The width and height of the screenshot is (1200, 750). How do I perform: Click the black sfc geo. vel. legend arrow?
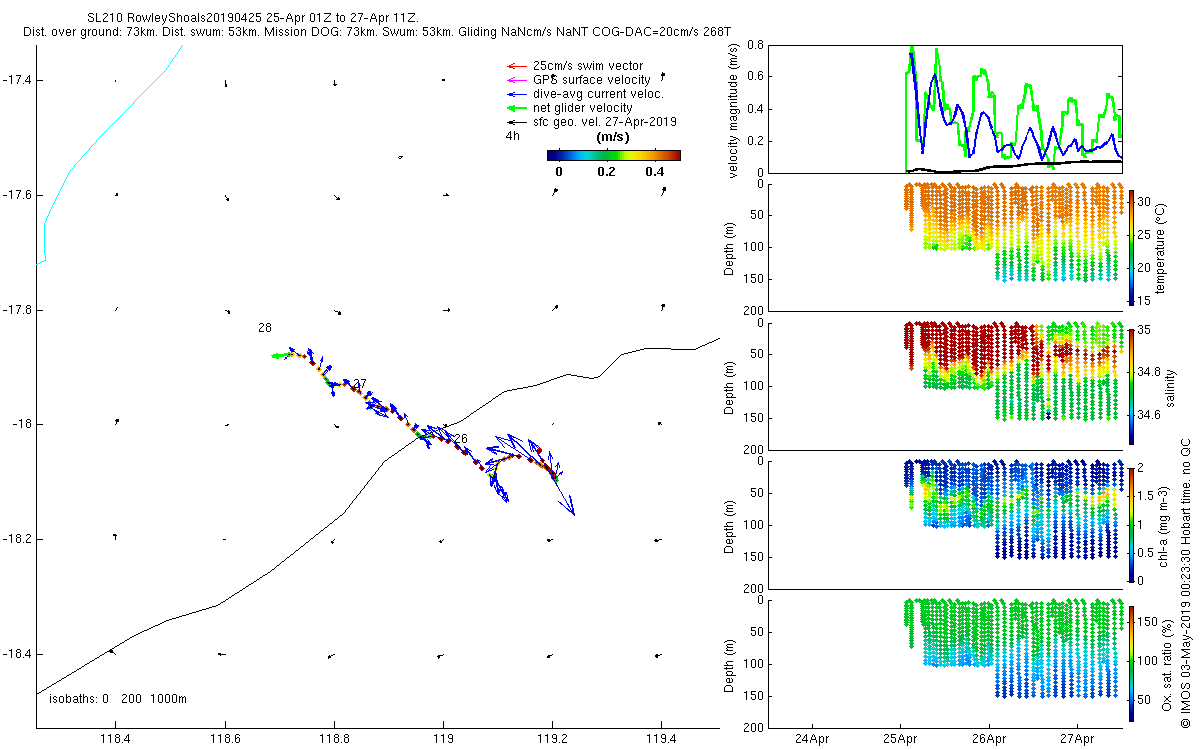coord(515,121)
